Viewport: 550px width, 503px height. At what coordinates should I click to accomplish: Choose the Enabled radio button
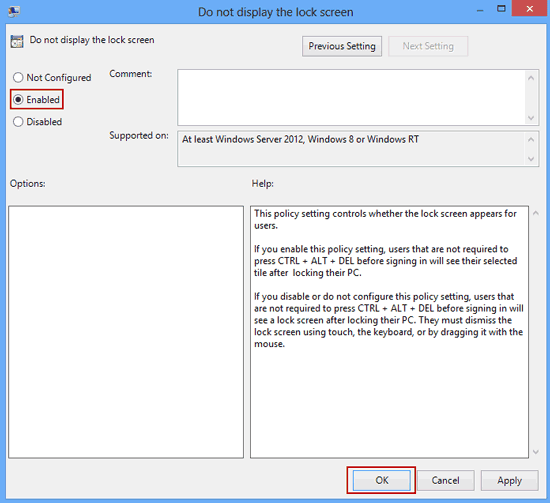36,100
